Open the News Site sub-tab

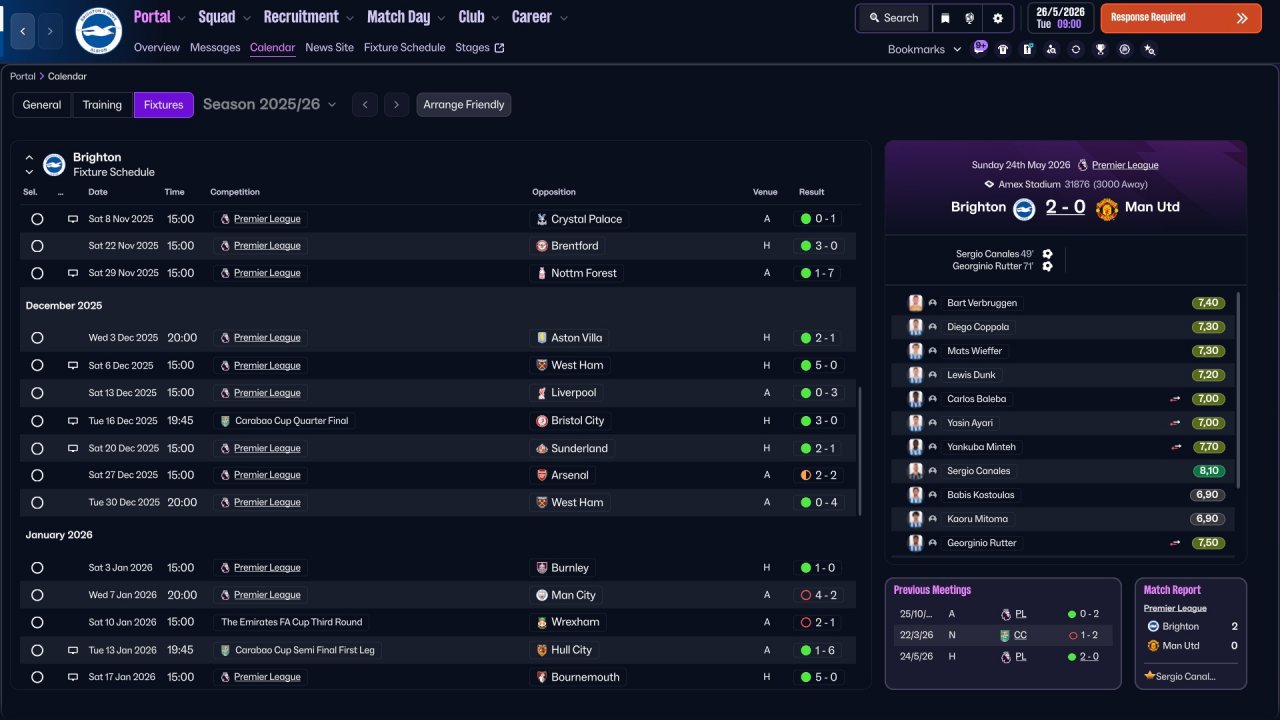(x=329, y=47)
